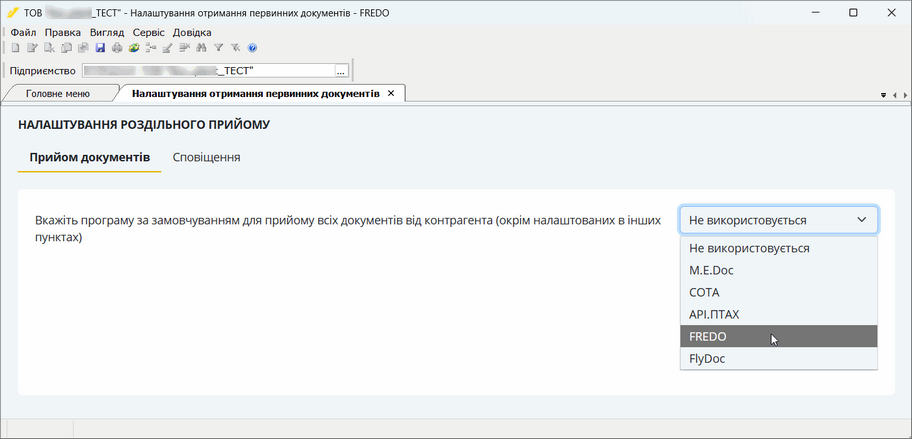Viewport: 912px width, 439px height.
Task: Click the tab strip left arrow
Action: tap(895, 95)
